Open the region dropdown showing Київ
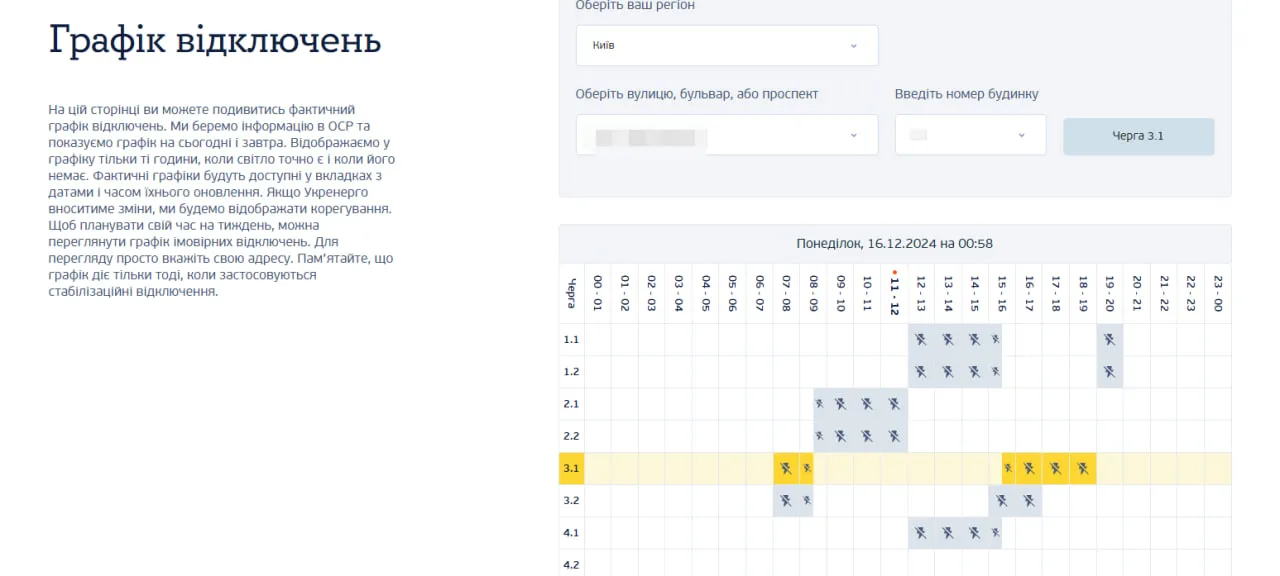 pyautogui.click(x=727, y=46)
